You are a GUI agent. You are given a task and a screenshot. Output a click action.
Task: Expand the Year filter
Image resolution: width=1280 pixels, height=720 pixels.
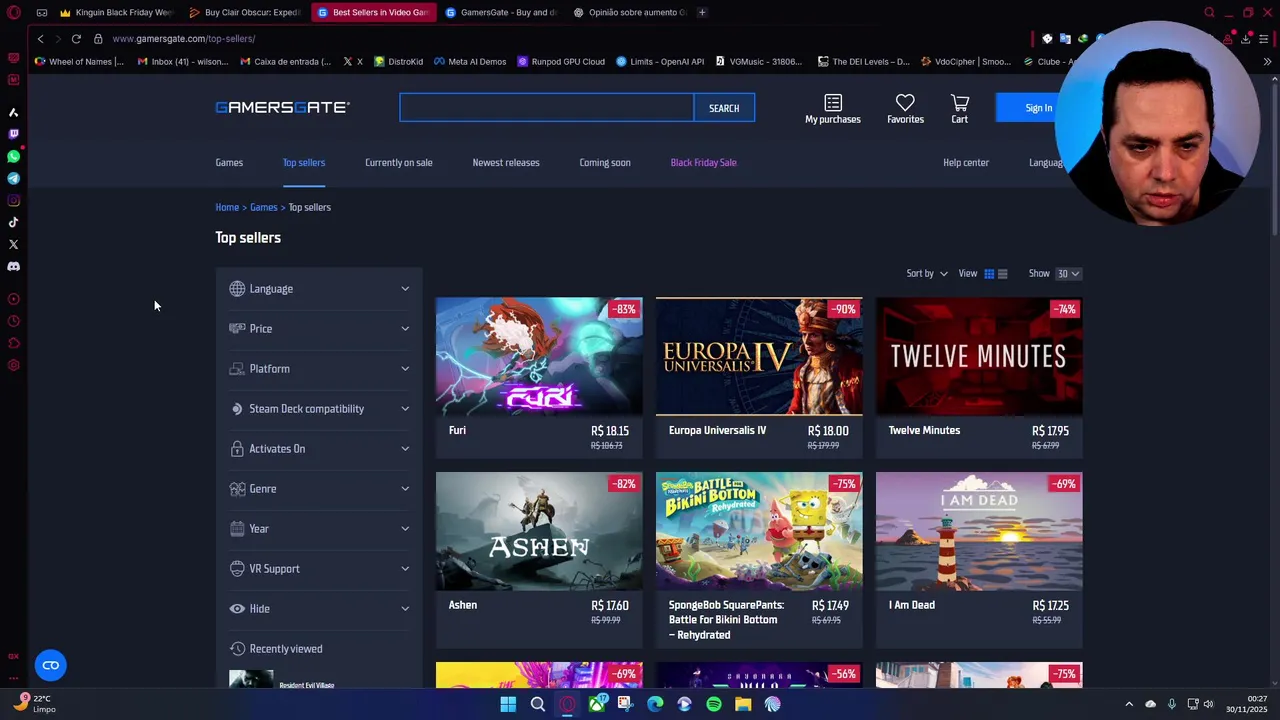[319, 529]
